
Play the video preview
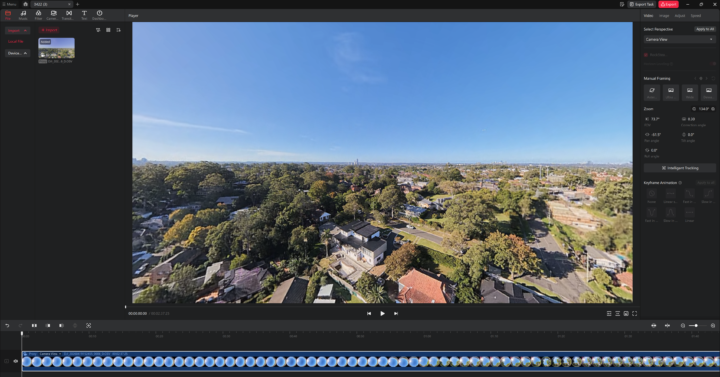(x=382, y=314)
